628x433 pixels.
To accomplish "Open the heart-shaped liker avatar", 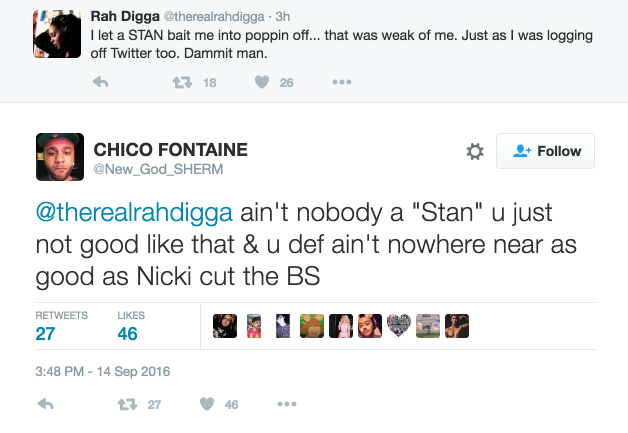I will (x=399, y=326).
